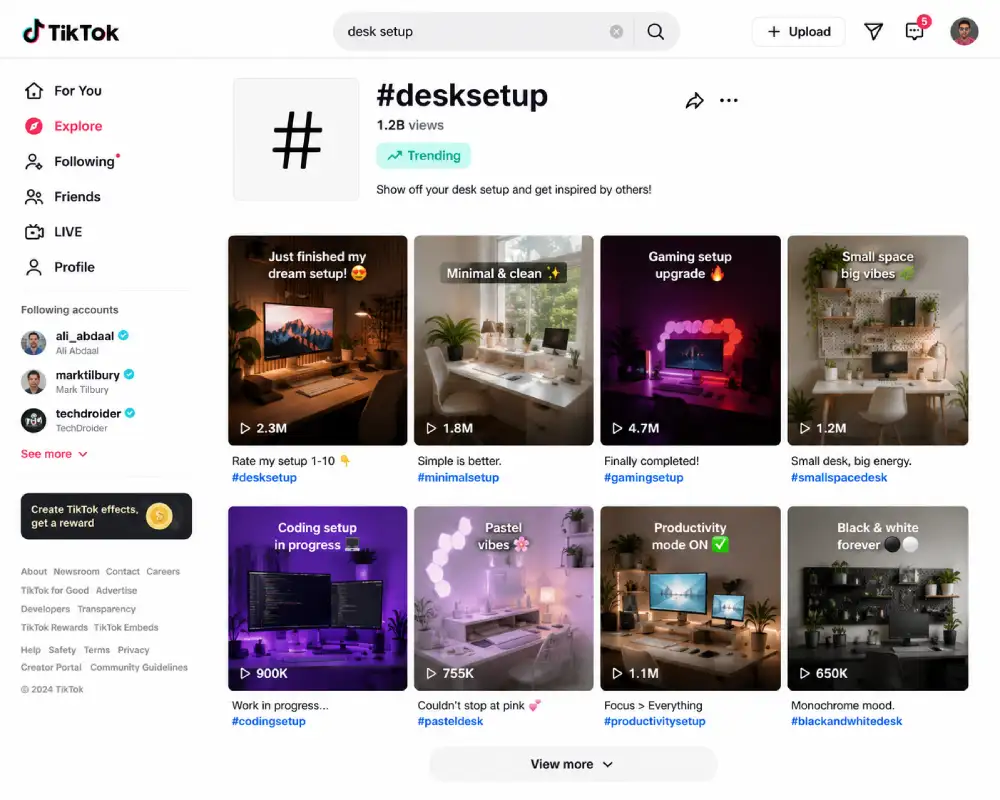Click the Trending badge
The image size is (1000, 800).
pyautogui.click(x=423, y=156)
